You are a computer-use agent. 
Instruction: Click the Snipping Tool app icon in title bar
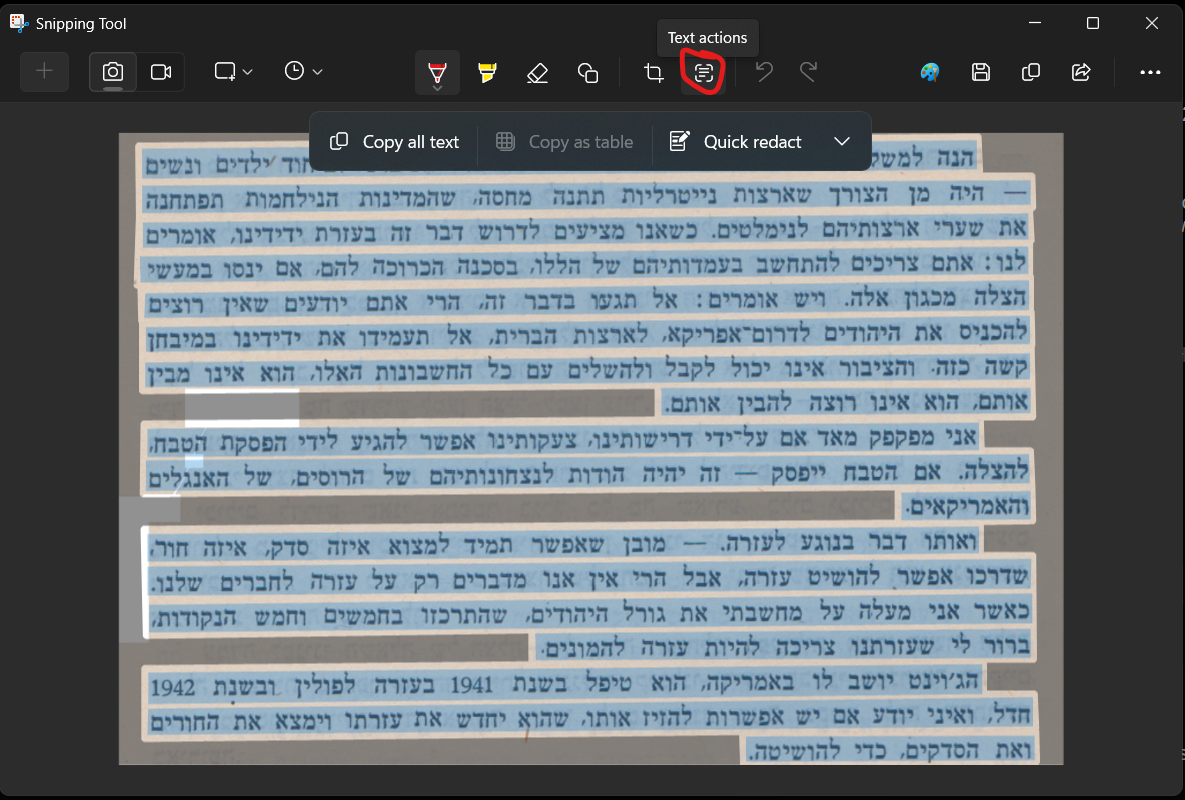[x=19, y=23]
